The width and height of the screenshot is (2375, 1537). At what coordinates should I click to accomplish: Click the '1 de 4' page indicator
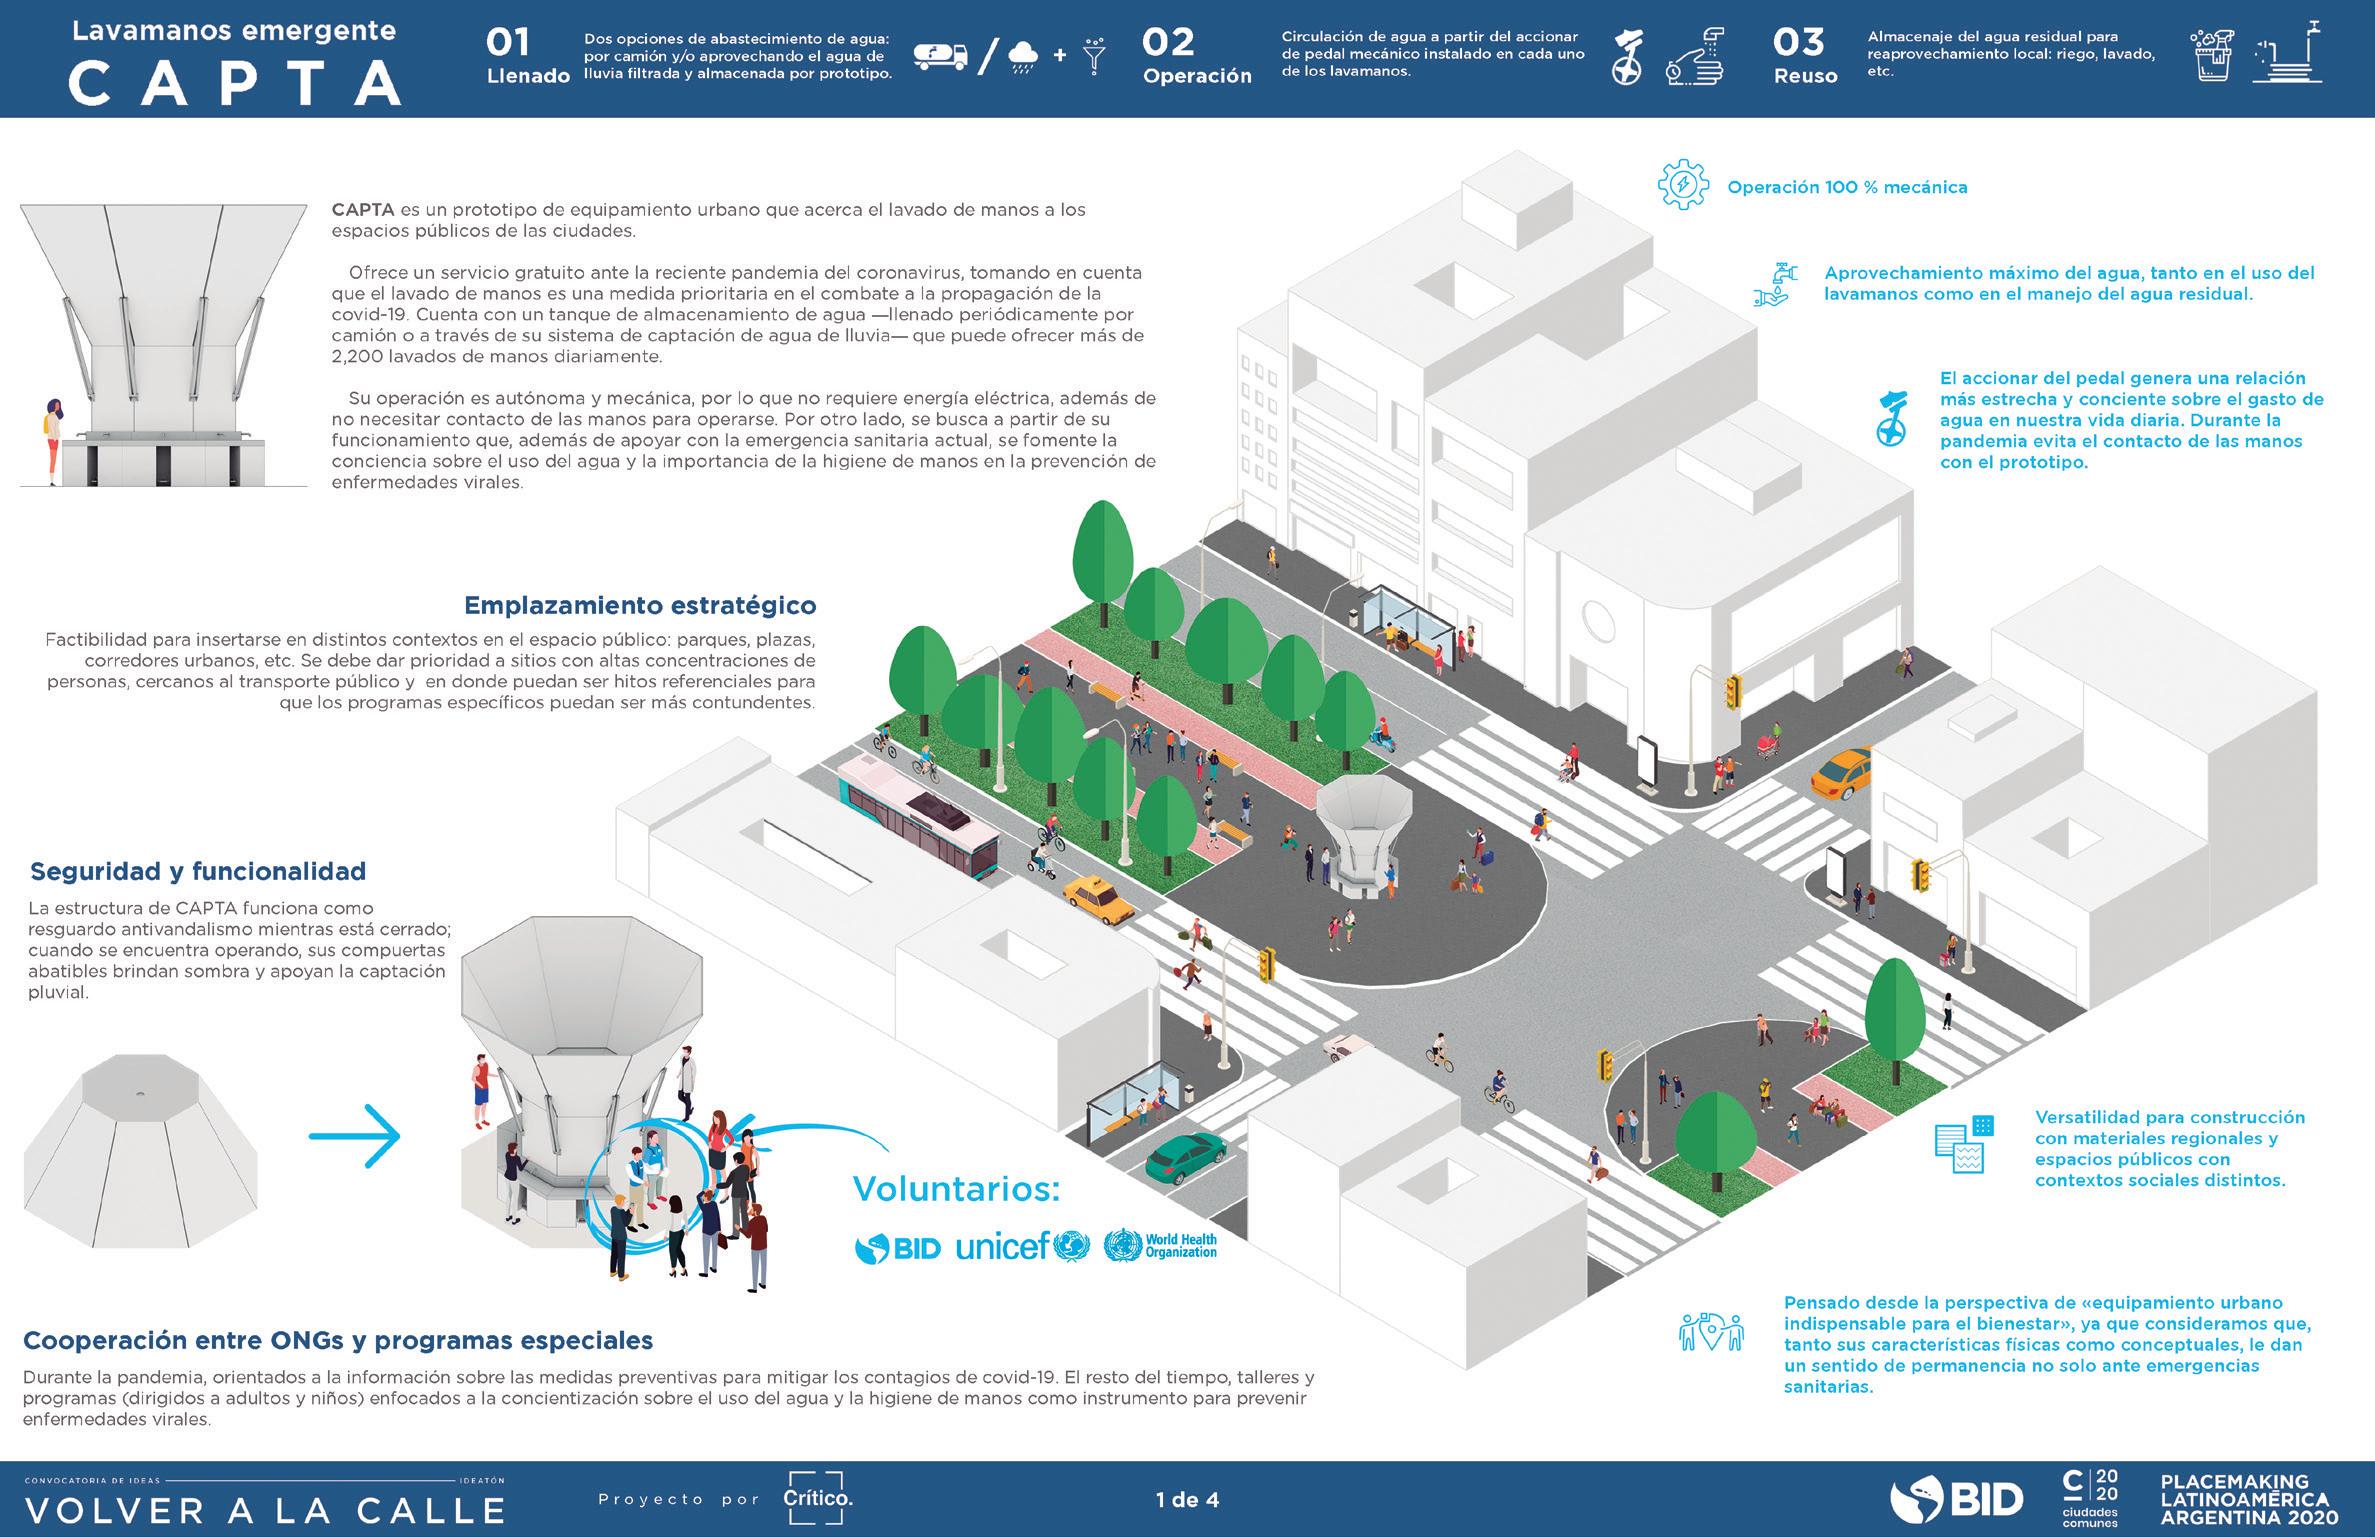(x=1187, y=1499)
